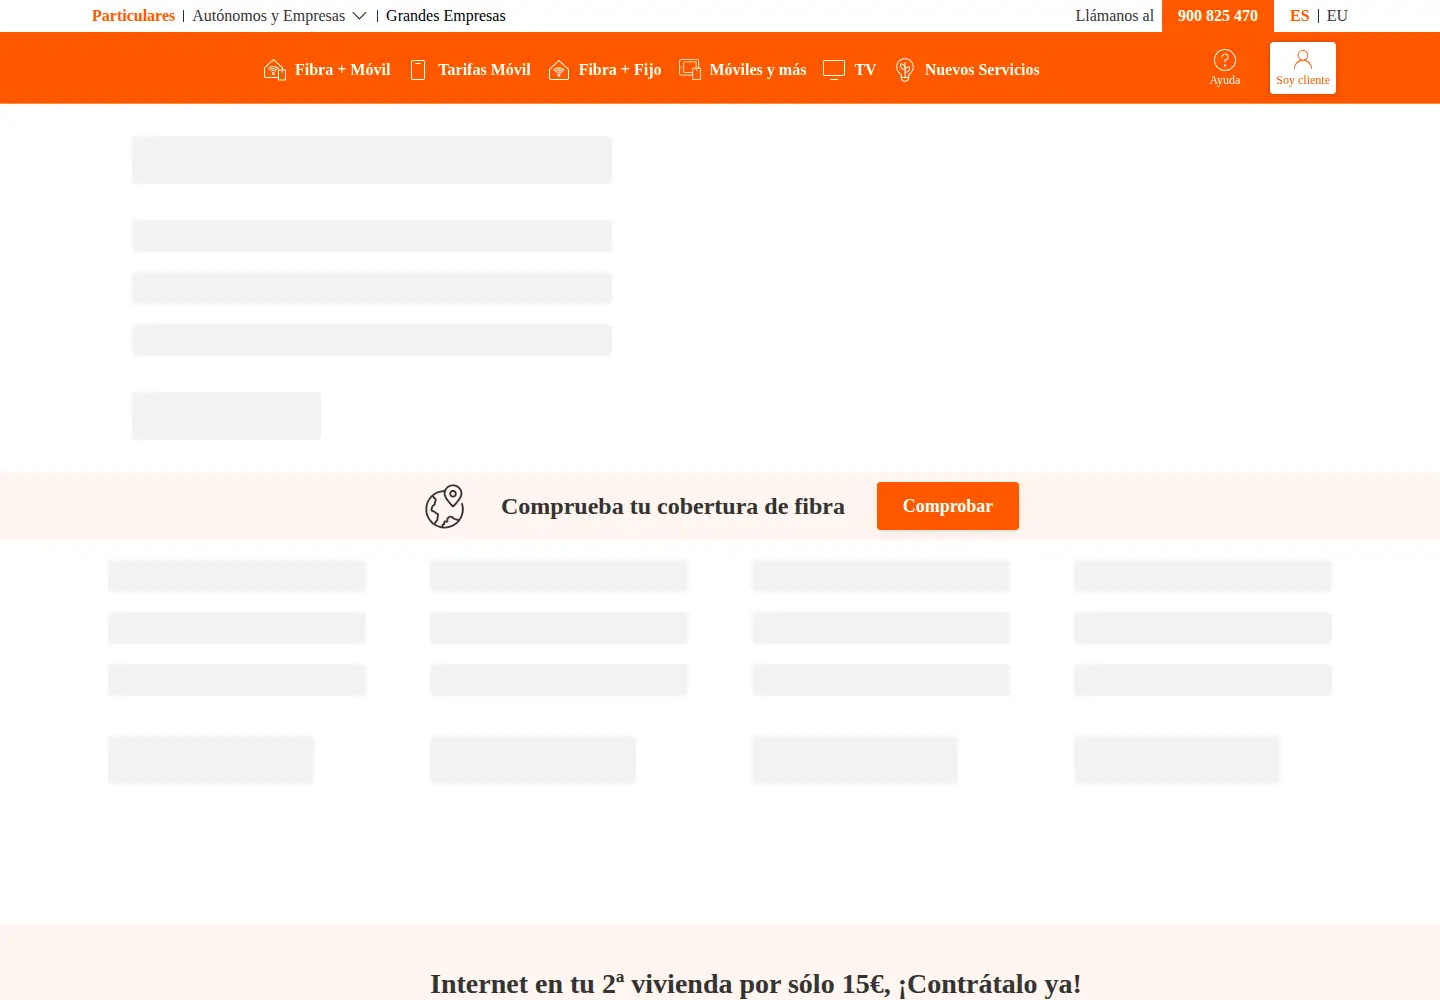This screenshot has height=1000, width=1440.
Task: Click the 'Internet en tu 2ª vivienda' heading
Action: pyautogui.click(x=755, y=984)
